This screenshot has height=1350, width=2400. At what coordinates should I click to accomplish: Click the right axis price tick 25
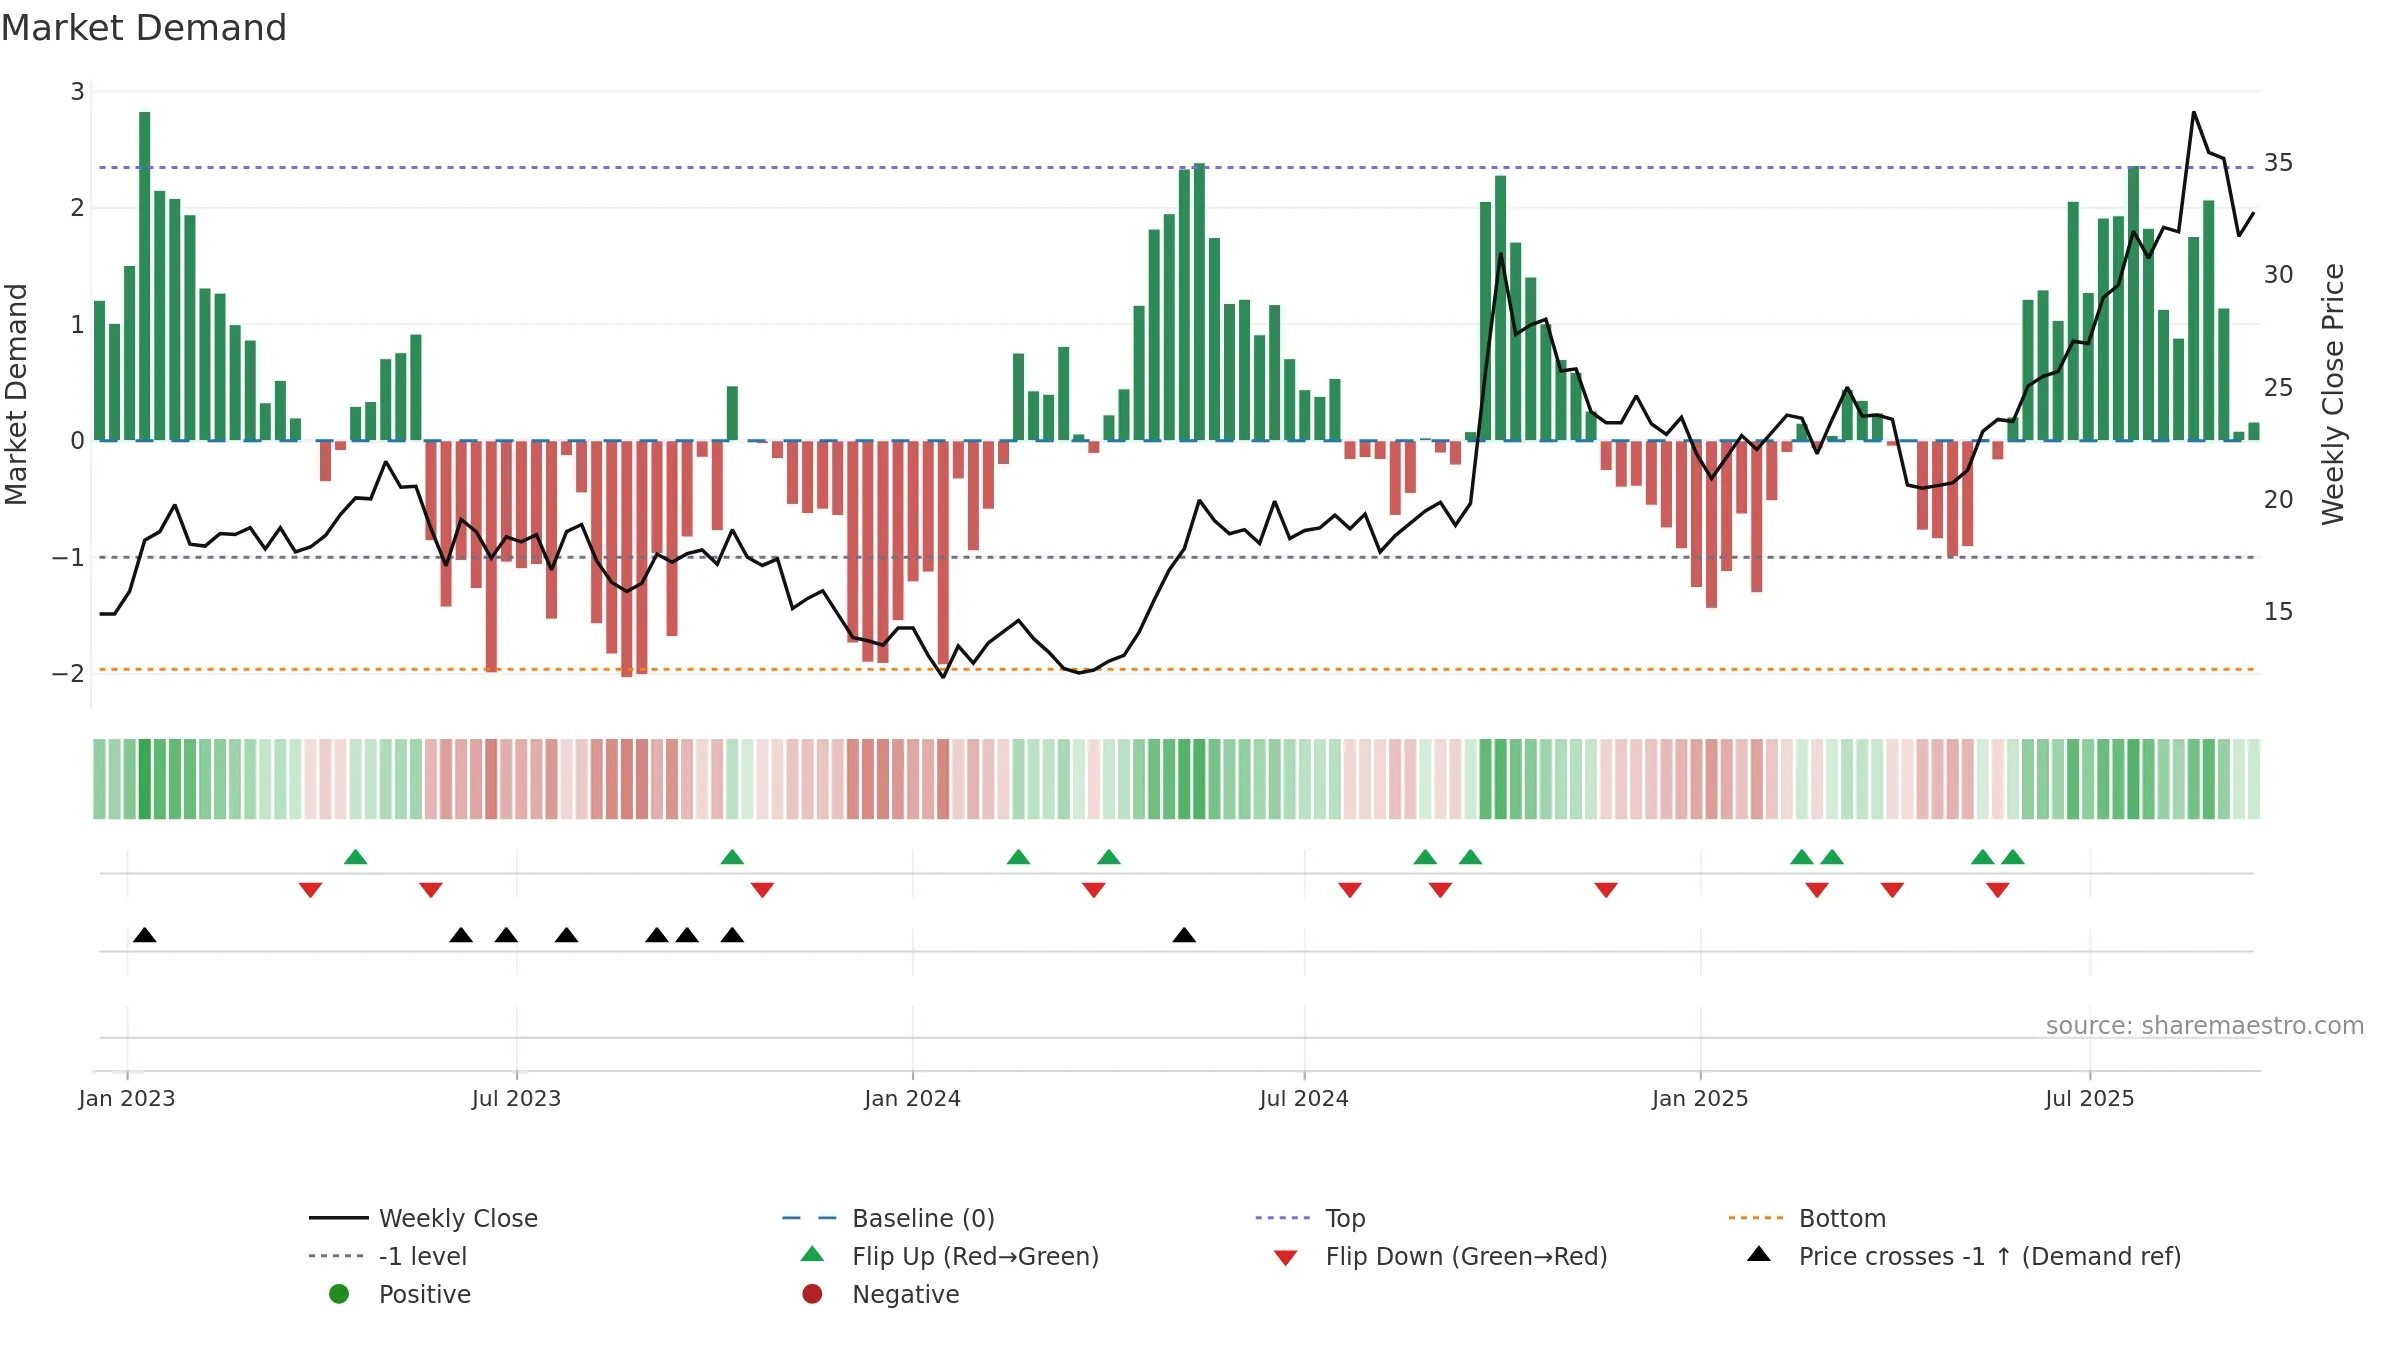pyautogui.click(x=2279, y=387)
